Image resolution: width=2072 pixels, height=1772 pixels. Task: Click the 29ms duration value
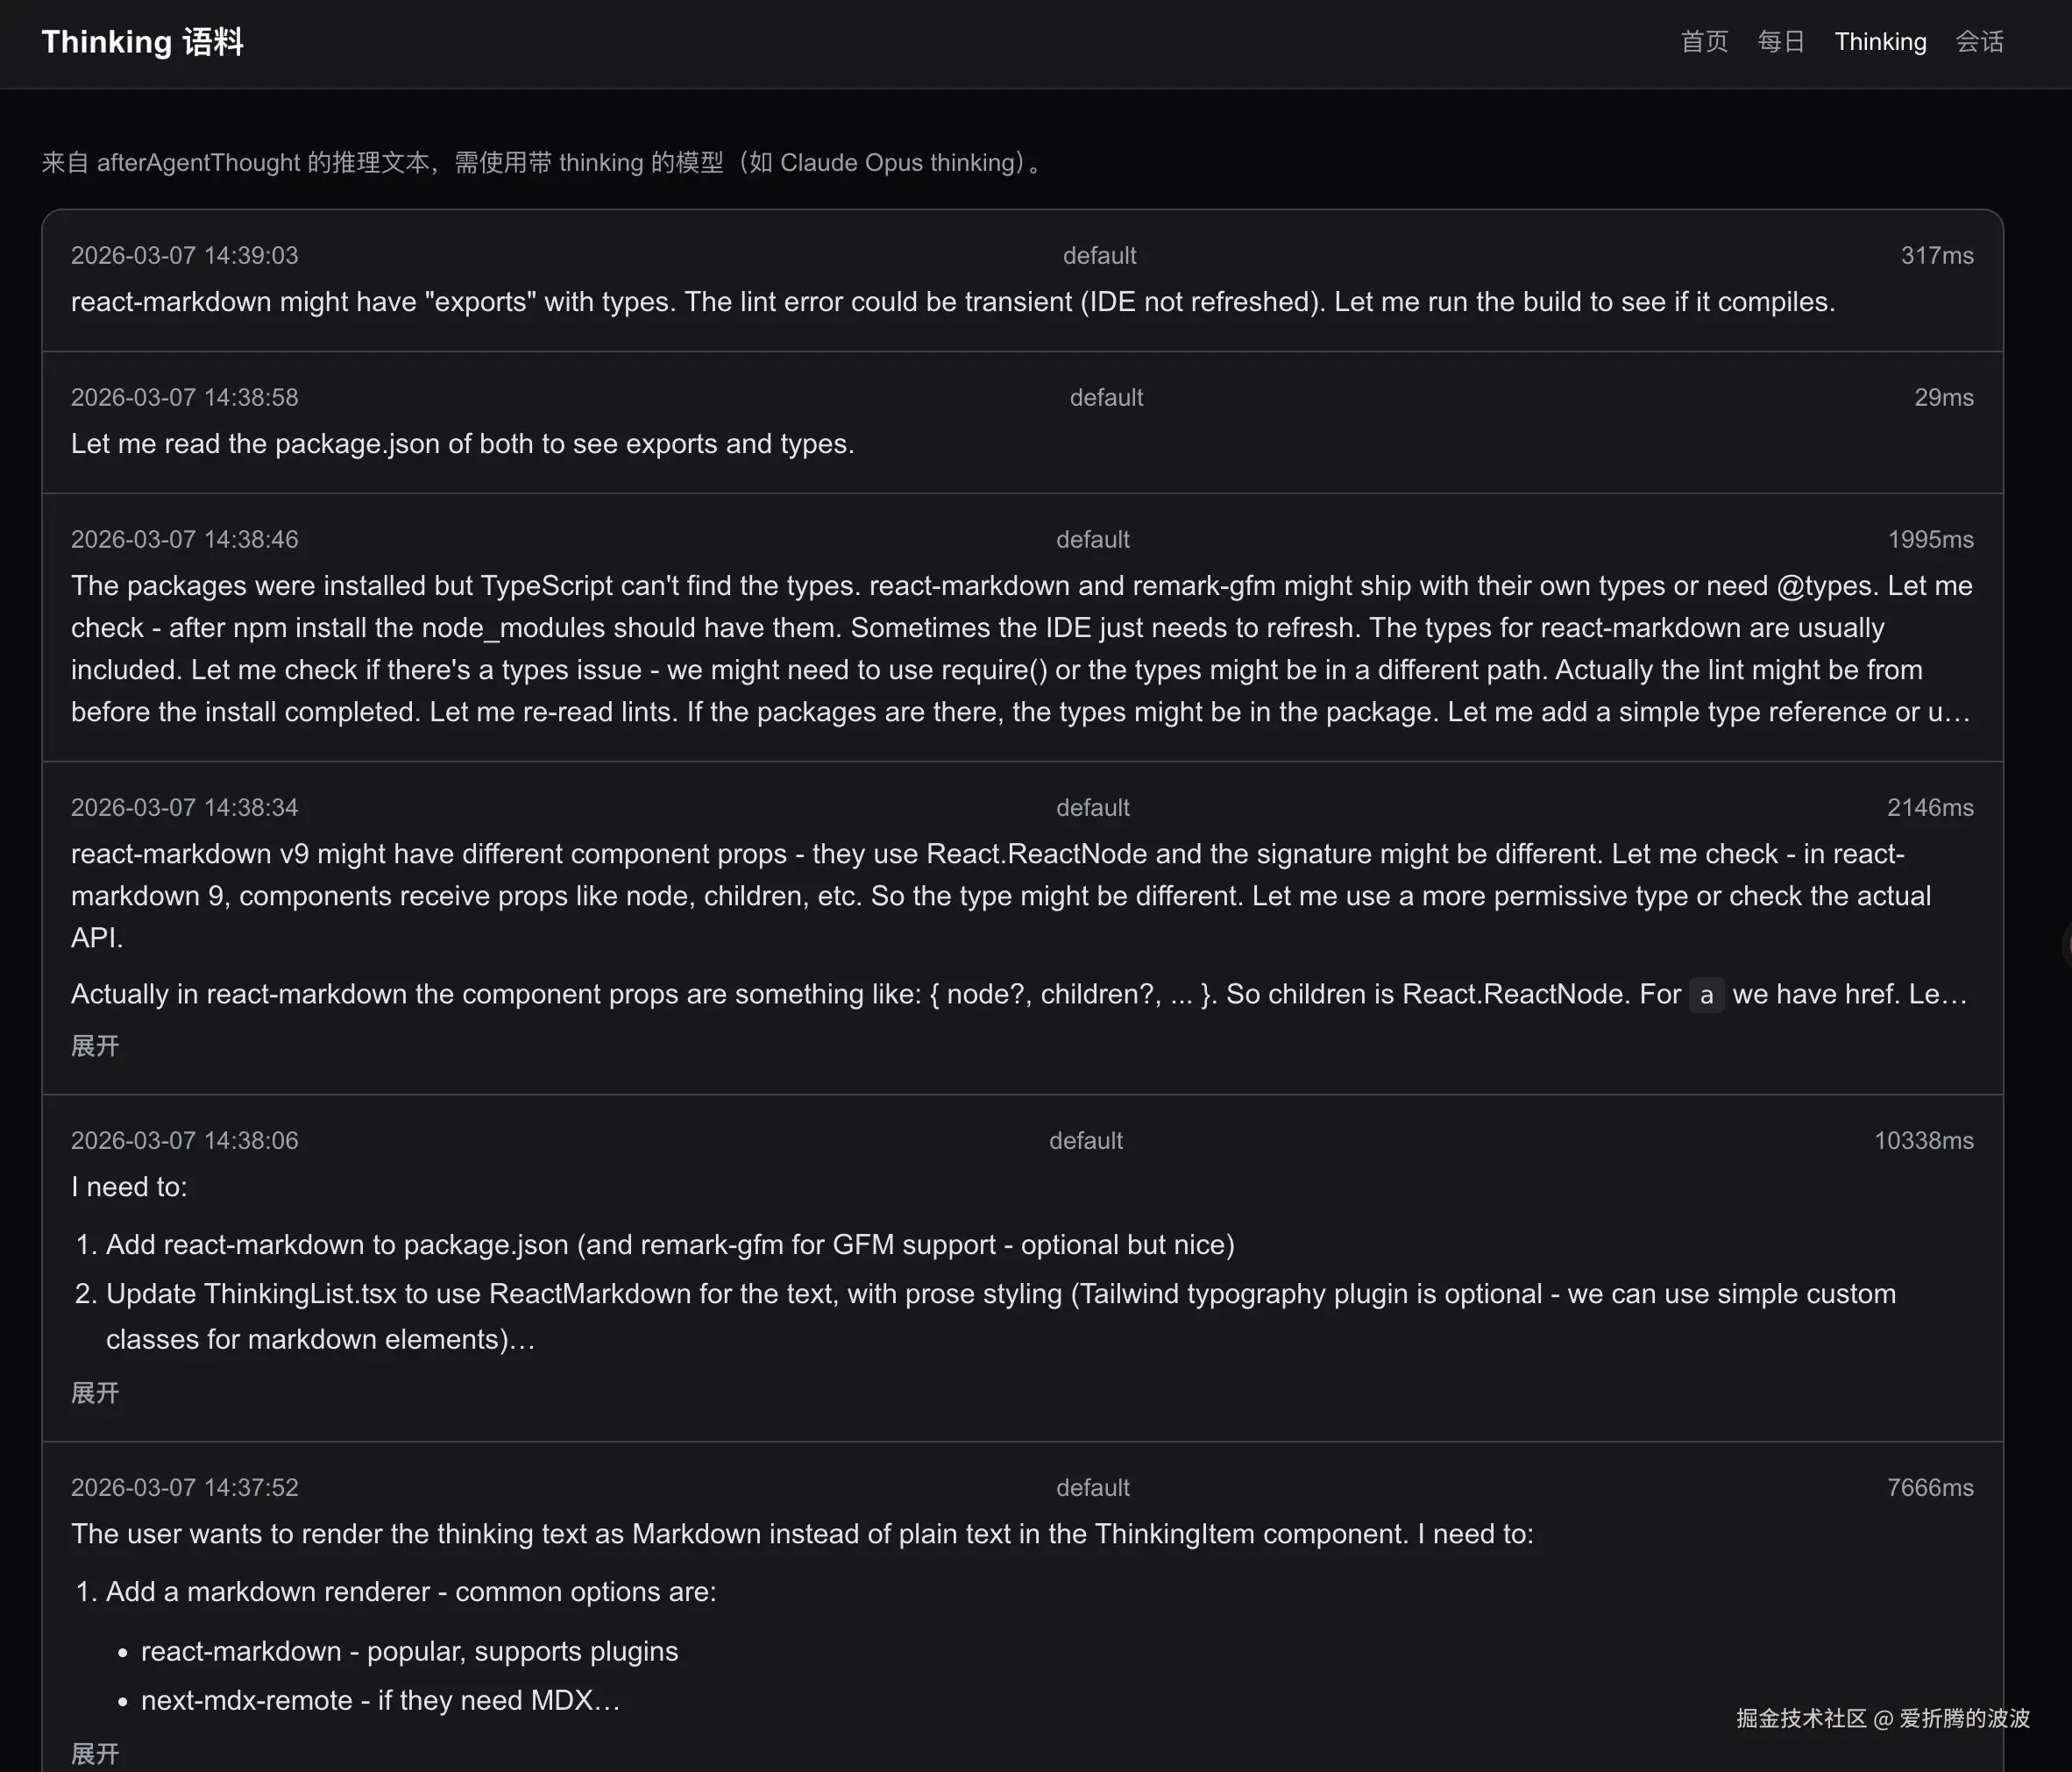(x=1943, y=398)
